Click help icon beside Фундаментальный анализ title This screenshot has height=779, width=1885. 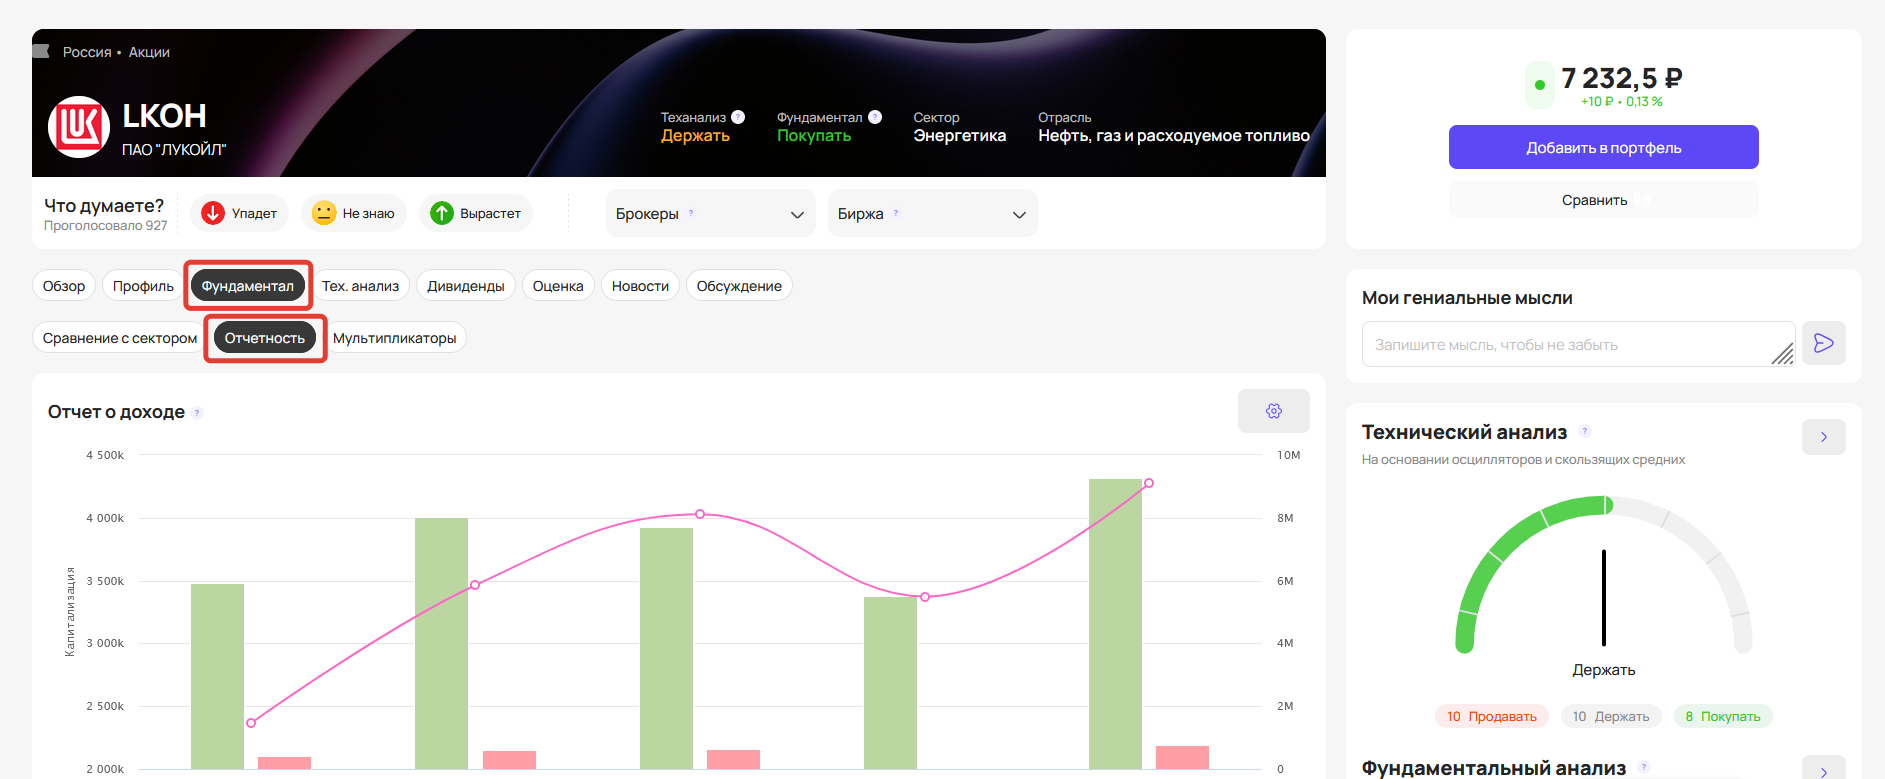click(x=1644, y=767)
